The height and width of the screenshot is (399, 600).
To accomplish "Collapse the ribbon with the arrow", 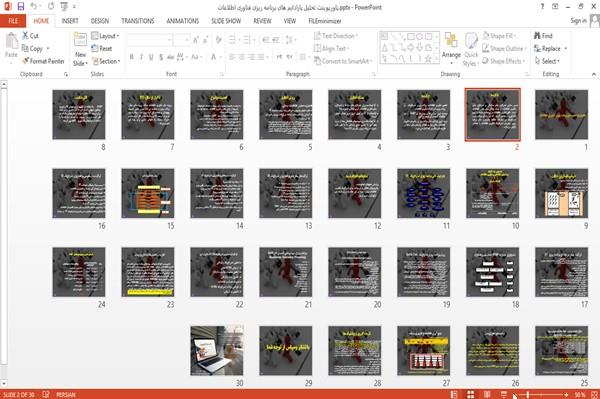I will (593, 74).
